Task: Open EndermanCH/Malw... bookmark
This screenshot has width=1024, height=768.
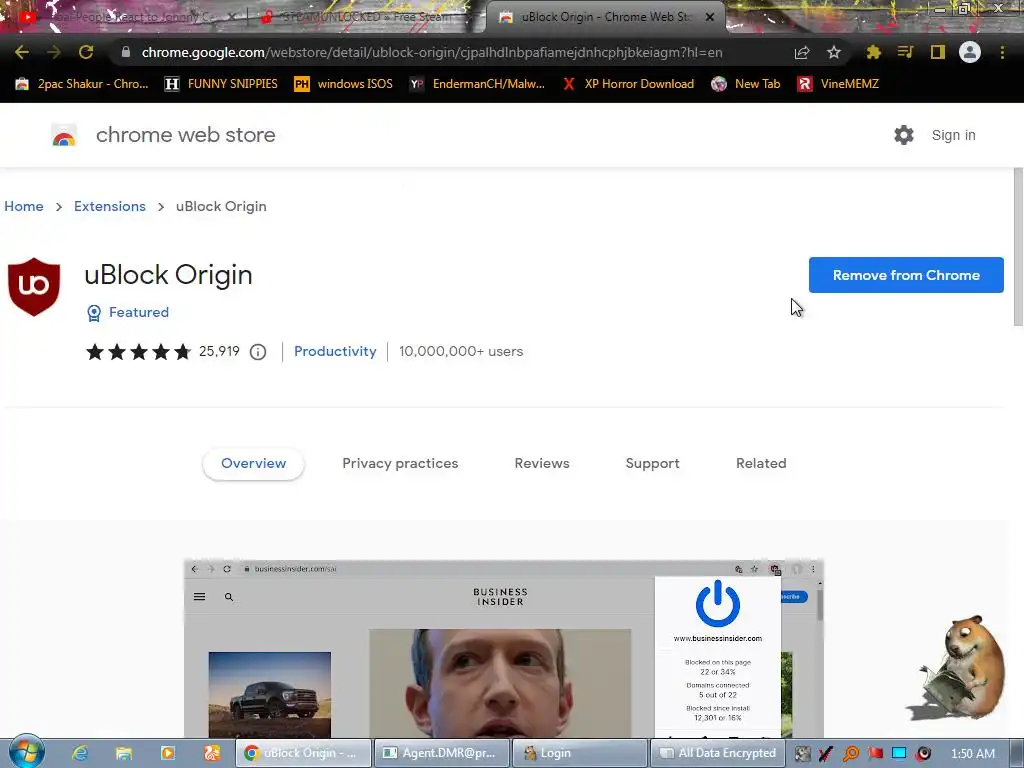Action: [477, 84]
